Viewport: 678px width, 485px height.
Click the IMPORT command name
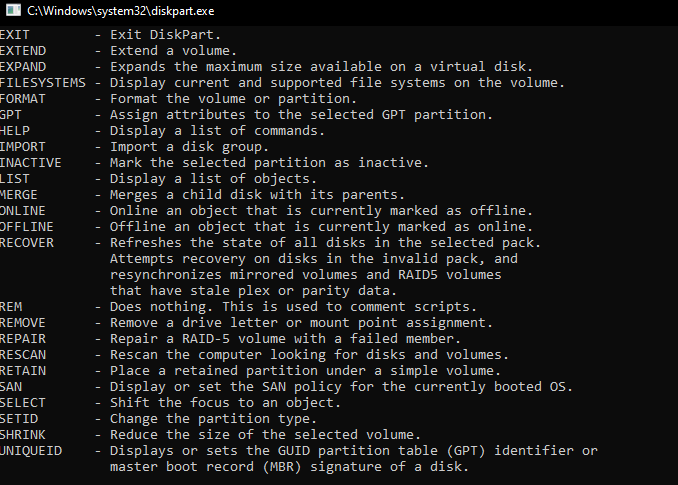(x=23, y=146)
